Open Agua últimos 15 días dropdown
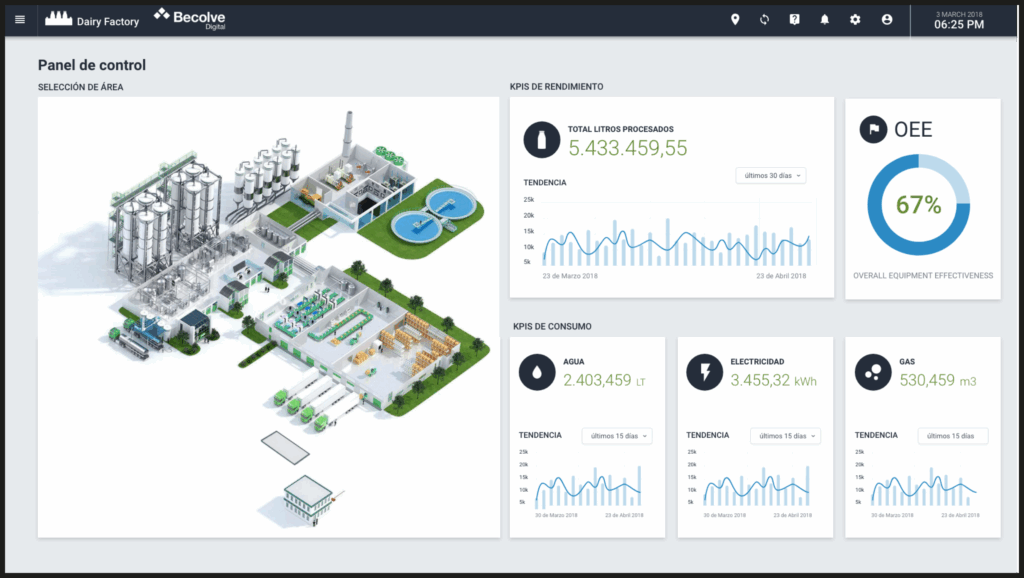The height and width of the screenshot is (578, 1024). (x=617, y=436)
